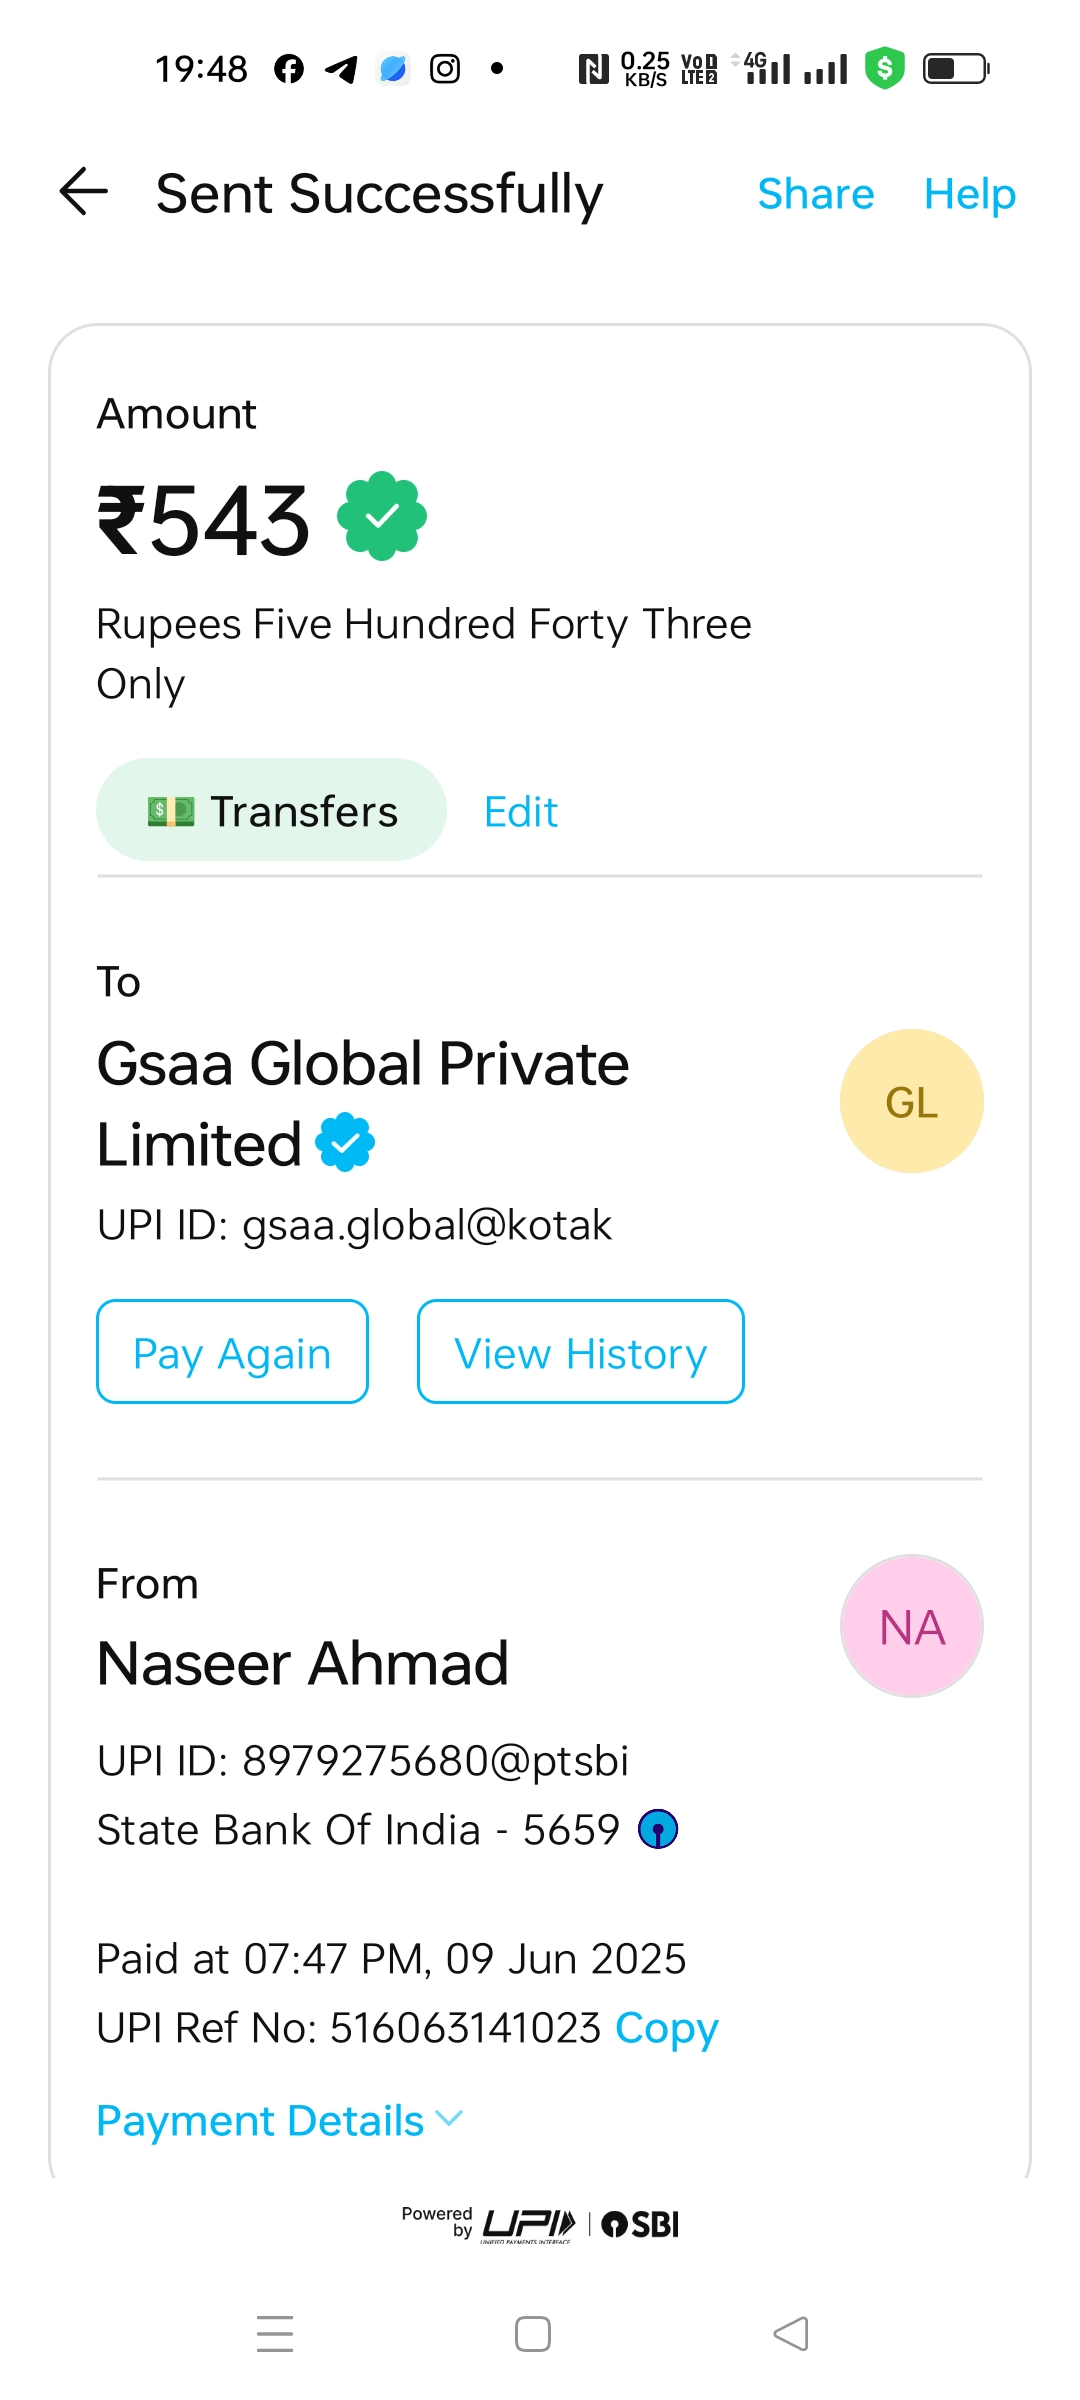Image resolution: width=1080 pixels, height=2400 pixels.
Task: Open Help from the header
Action: pyautogui.click(x=969, y=194)
